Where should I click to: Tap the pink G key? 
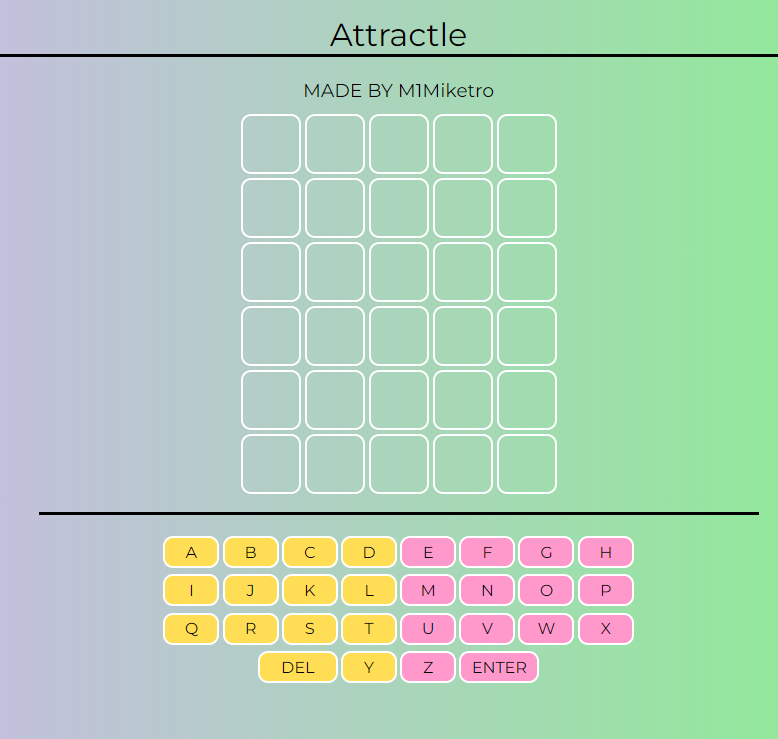(546, 552)
